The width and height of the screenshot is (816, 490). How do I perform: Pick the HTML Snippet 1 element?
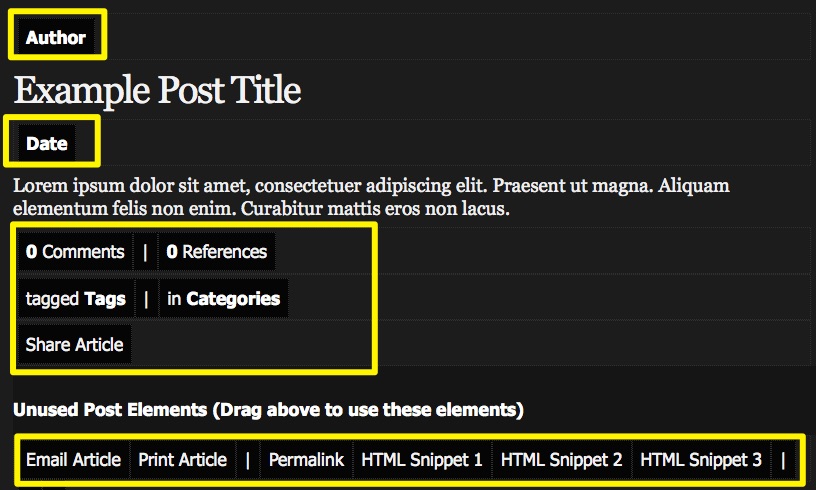[x=422, y=460]
